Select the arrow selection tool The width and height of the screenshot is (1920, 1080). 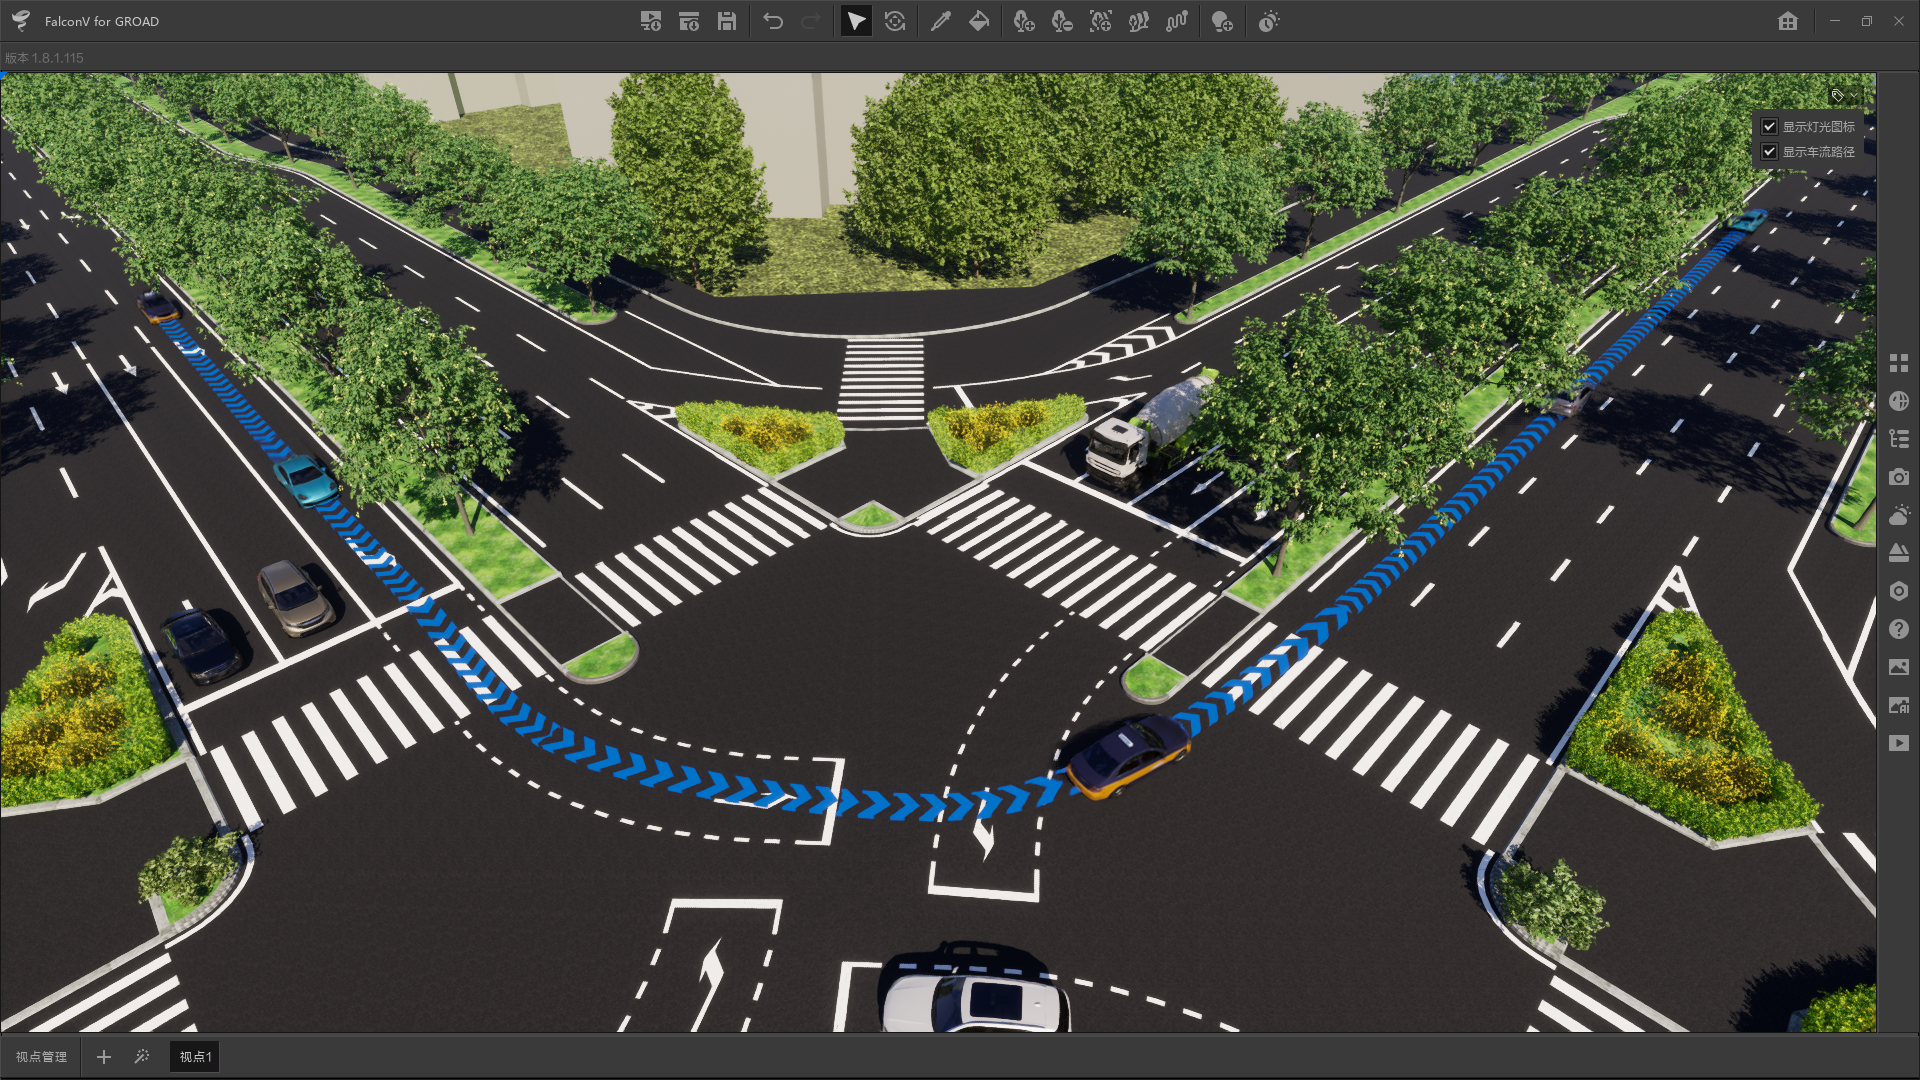(x=855, y=20)
